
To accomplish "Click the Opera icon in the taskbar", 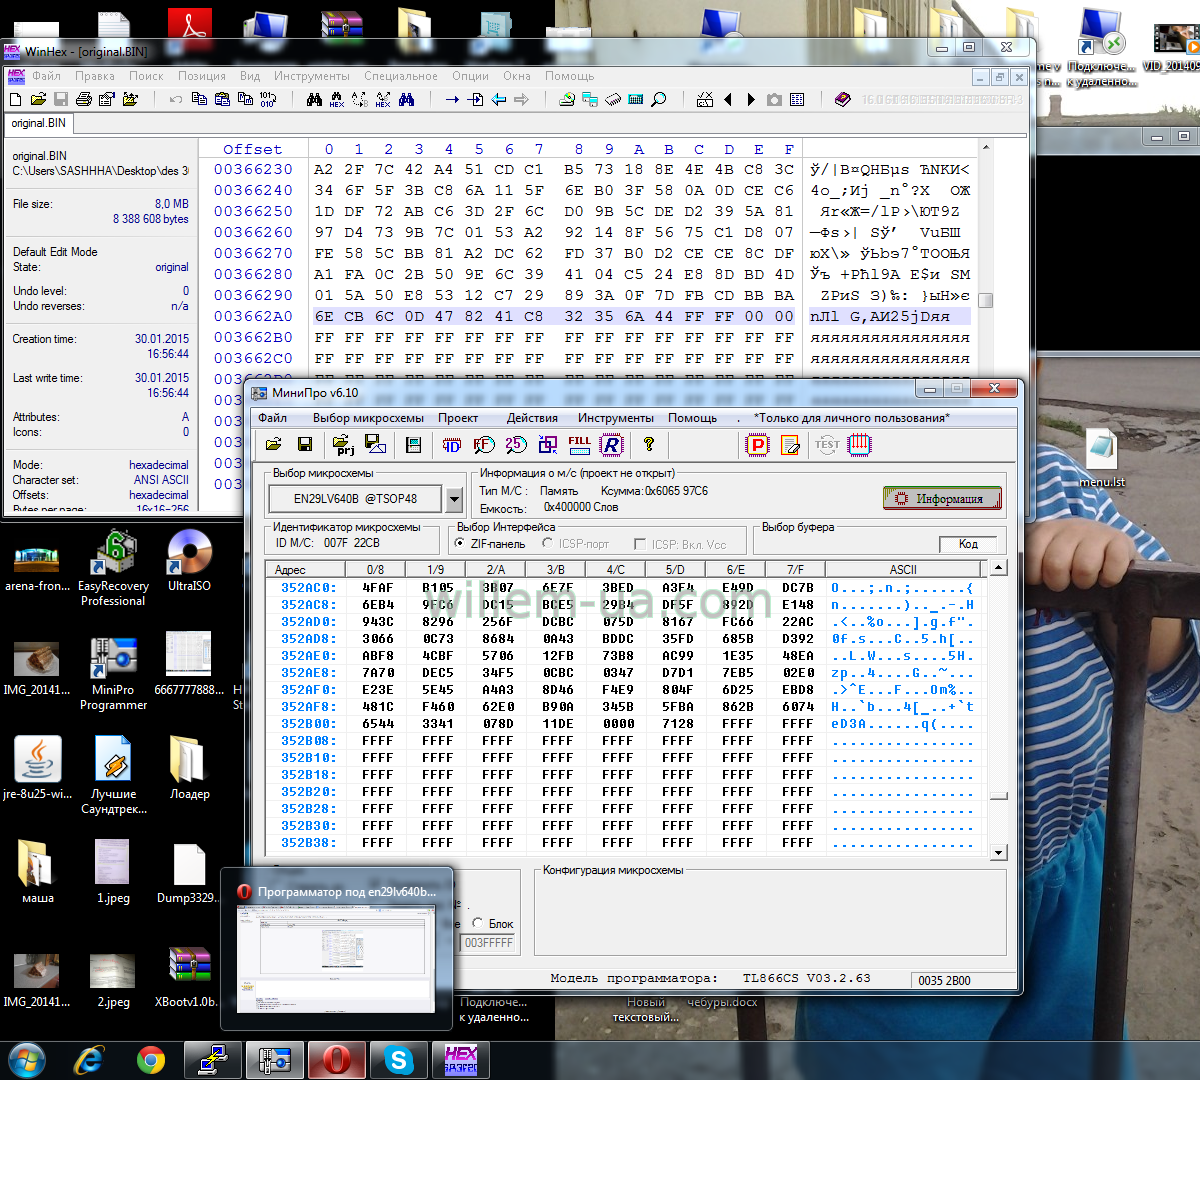I will tap(336, 1060).
